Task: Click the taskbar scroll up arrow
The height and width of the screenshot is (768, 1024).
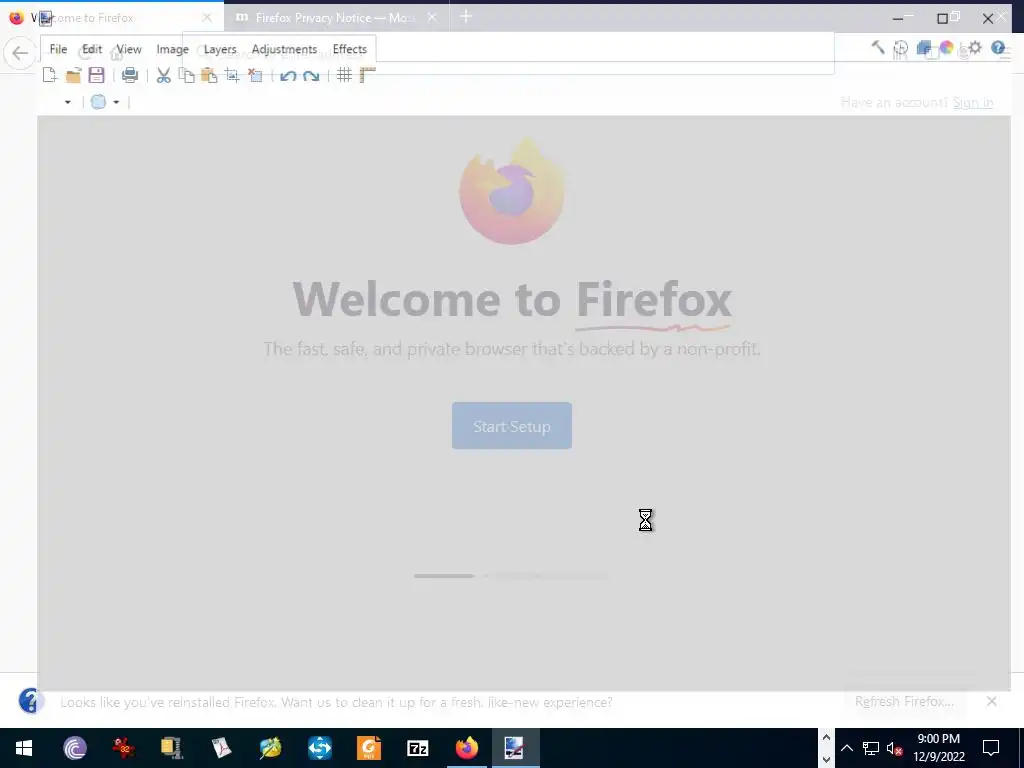Action: (826, 738)
